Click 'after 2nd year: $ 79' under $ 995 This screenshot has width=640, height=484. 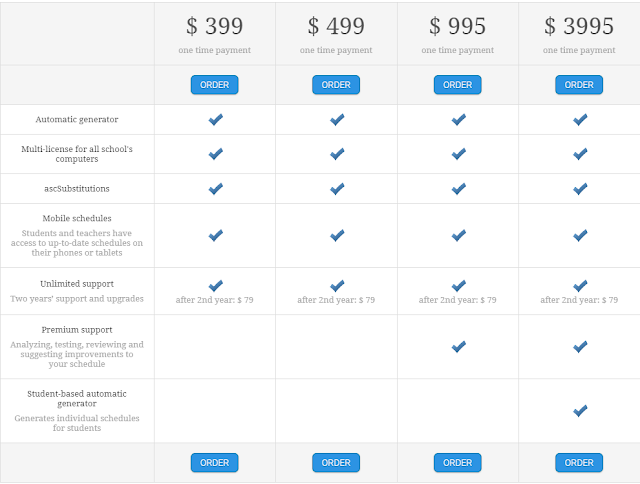pos(457,300)
